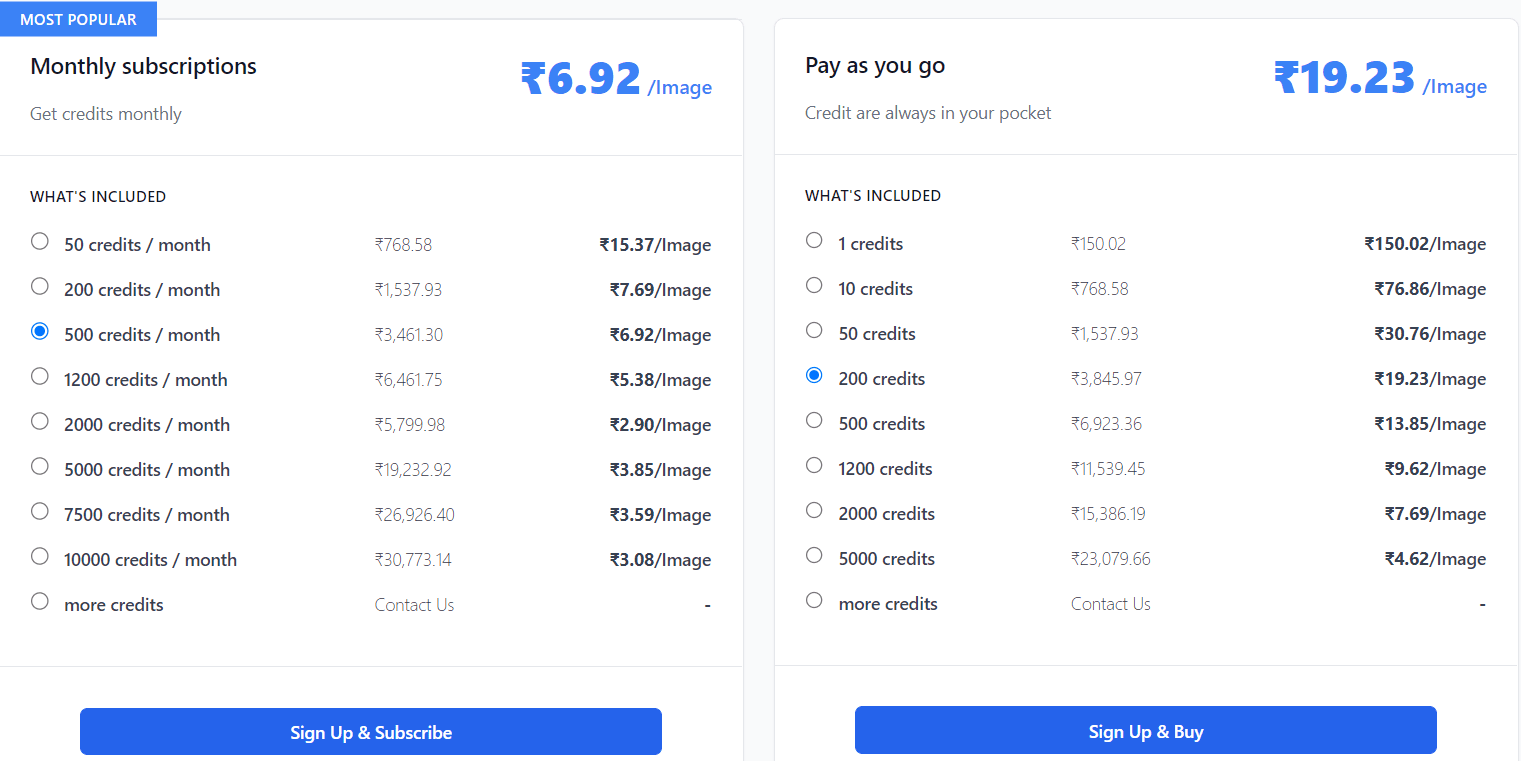The width and height of the screenshot is (1521, 761).
Task: Click Credit are always in your pocket text
Action: pos(928,113)
